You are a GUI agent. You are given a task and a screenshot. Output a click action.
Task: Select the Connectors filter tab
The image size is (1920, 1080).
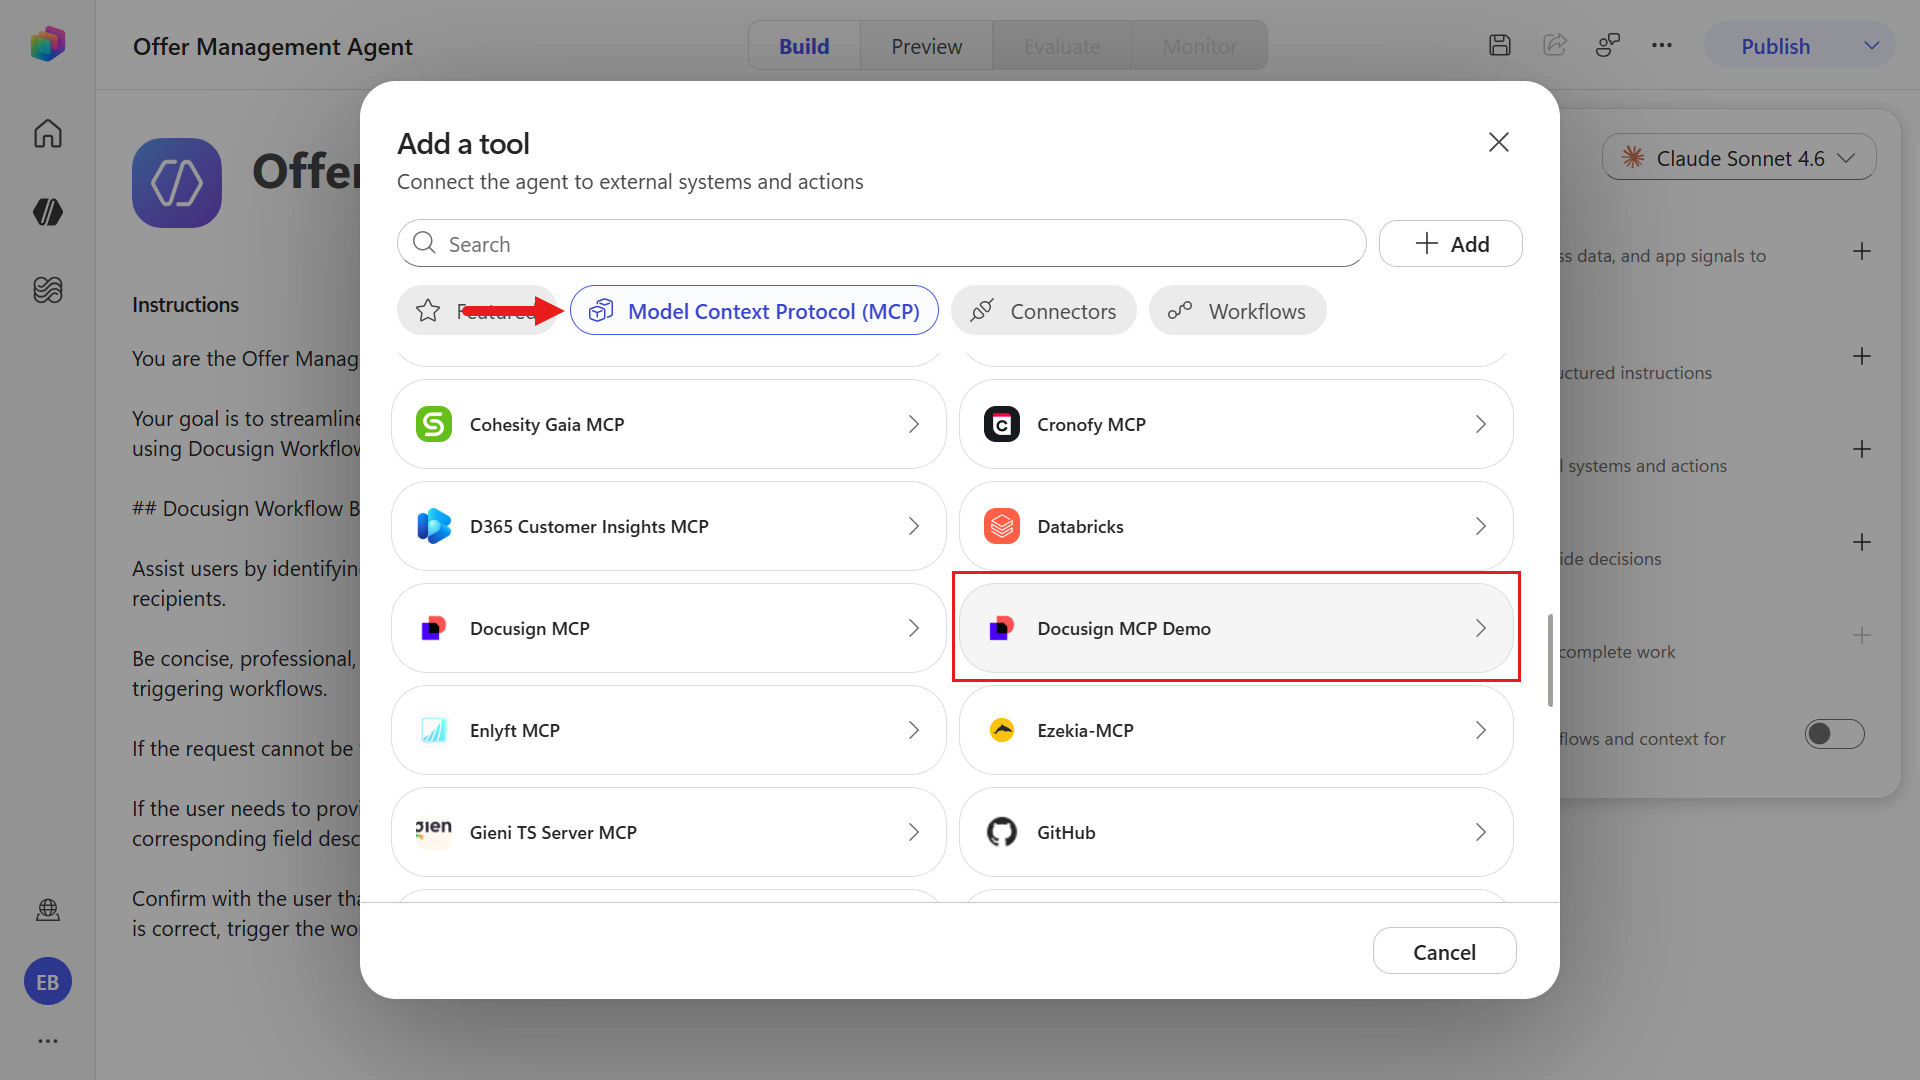pyautogui.click(x=1044, y=311)
